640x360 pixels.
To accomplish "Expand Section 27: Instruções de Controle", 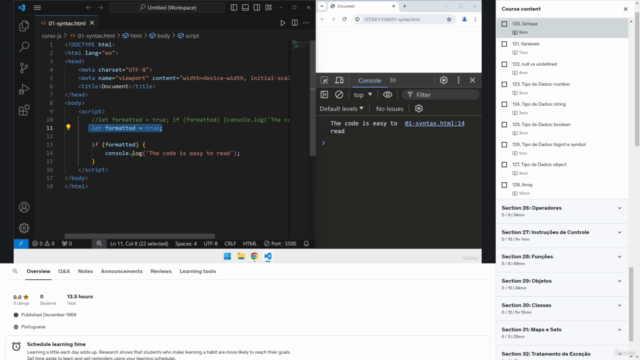I will pos(562,236).
